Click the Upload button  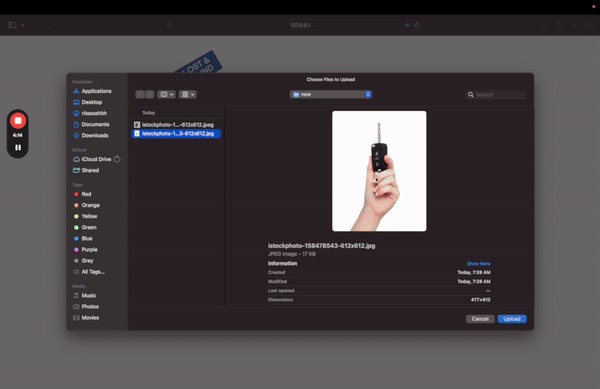click(512, 319)
